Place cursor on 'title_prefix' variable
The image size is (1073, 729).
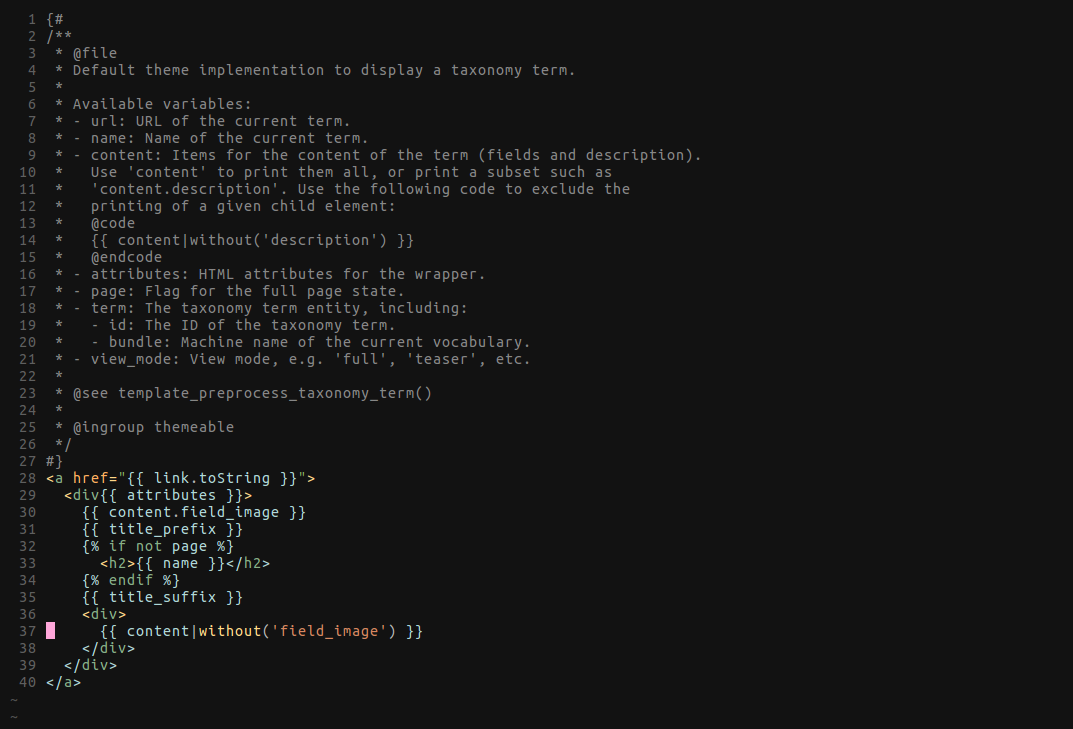162,529
